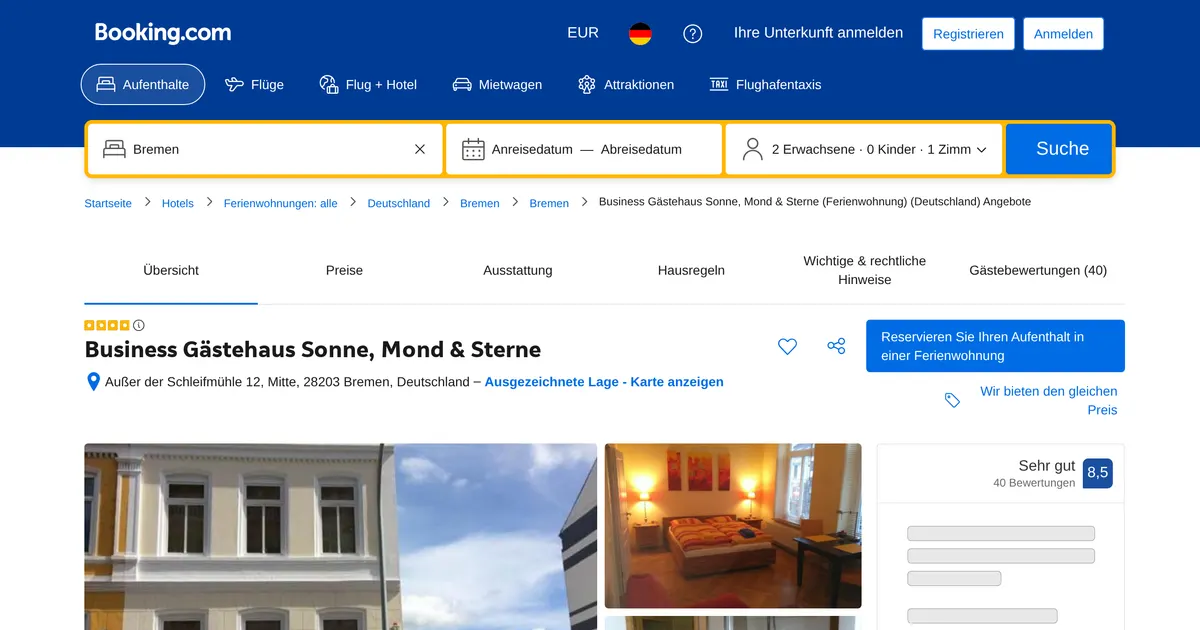Open the Gästebewertungen (40) tab
Screen dimensions: 1200x630
(1038, 270)
